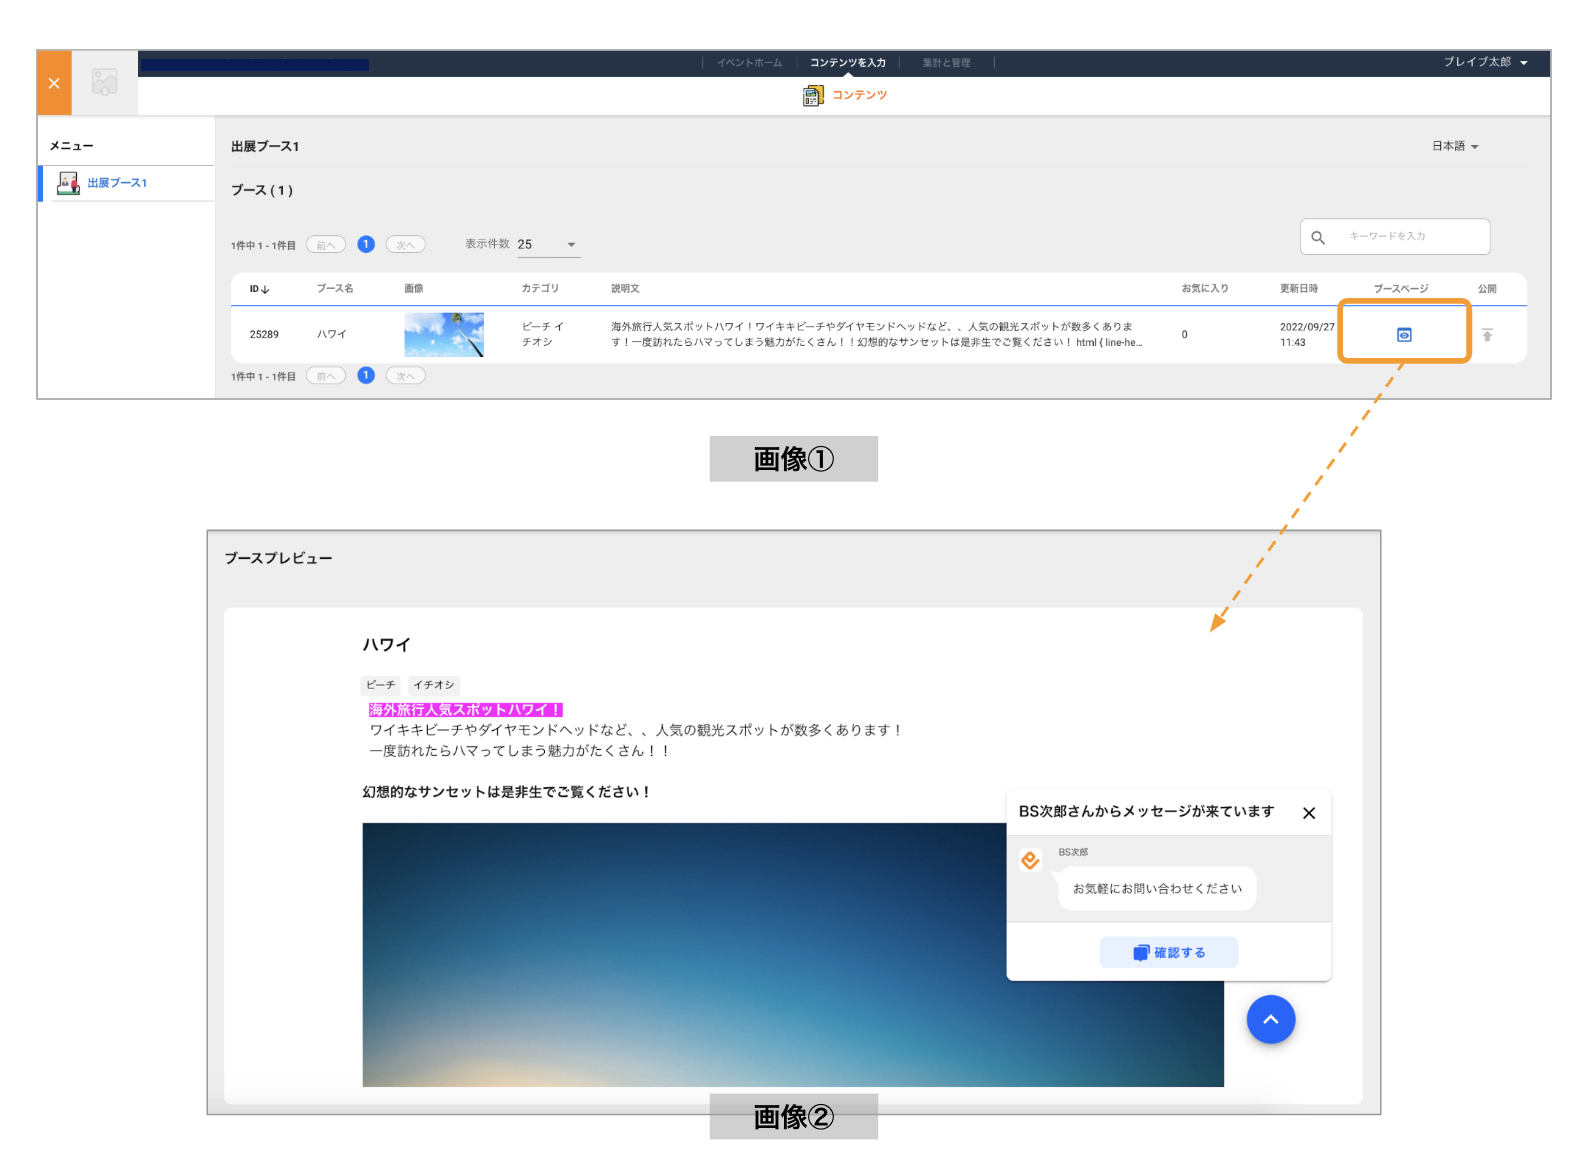
Task: Click the top page 1 indicator
Action: coord(366,244)
